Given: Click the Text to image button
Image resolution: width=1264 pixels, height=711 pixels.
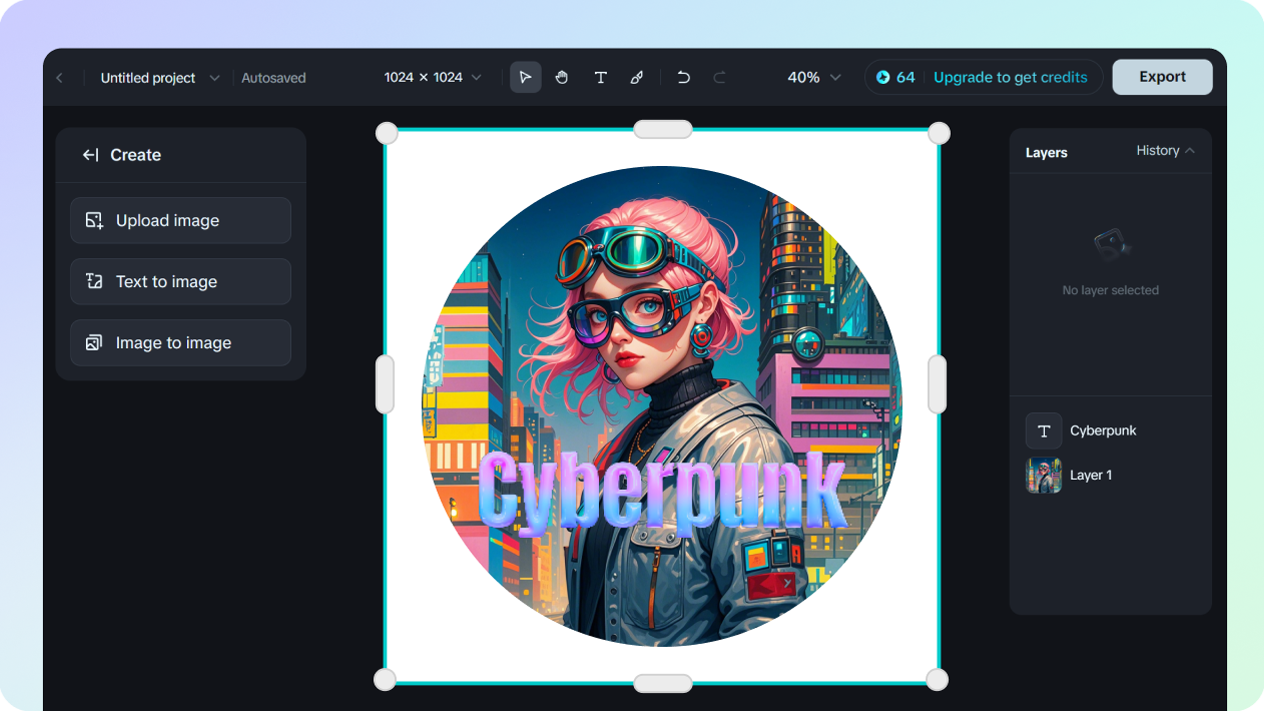Looking at the screenshot, I should click(x=181, y=281).
